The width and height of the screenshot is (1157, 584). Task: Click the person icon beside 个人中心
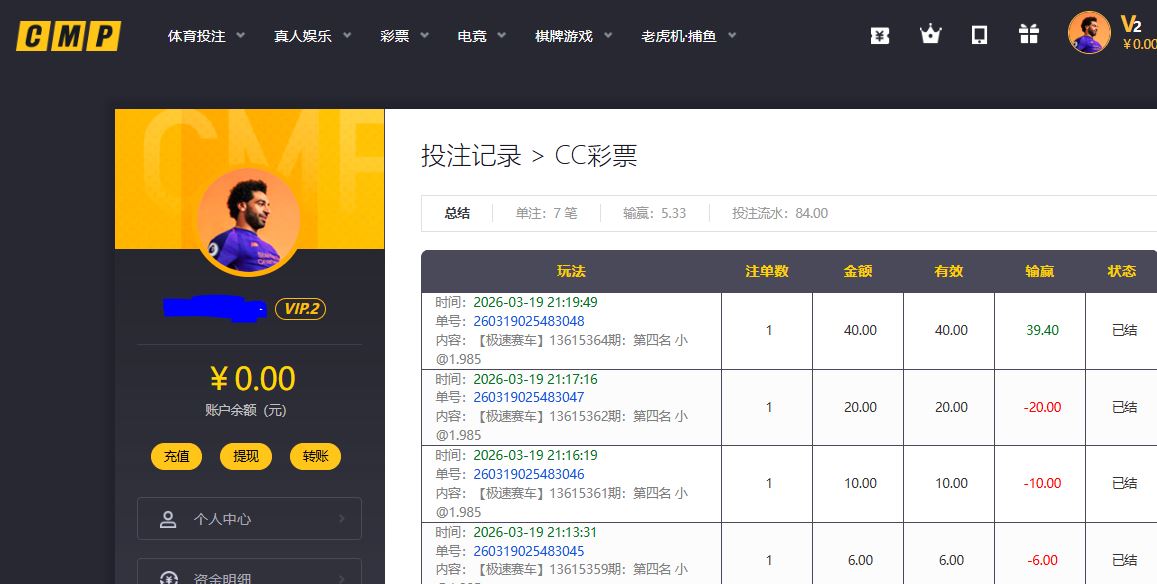click(x=168, y=519)
